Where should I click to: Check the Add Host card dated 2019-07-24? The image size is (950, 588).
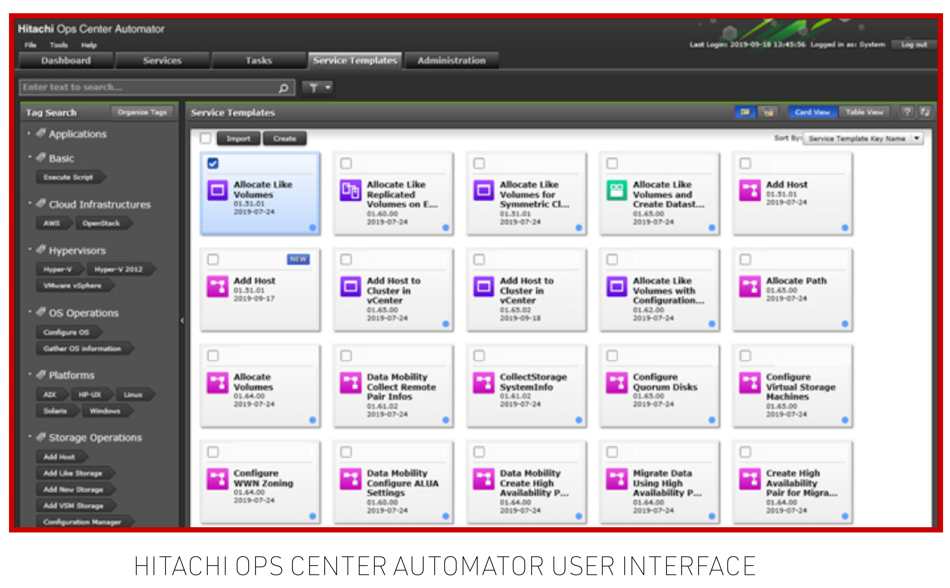click(745, 164)
